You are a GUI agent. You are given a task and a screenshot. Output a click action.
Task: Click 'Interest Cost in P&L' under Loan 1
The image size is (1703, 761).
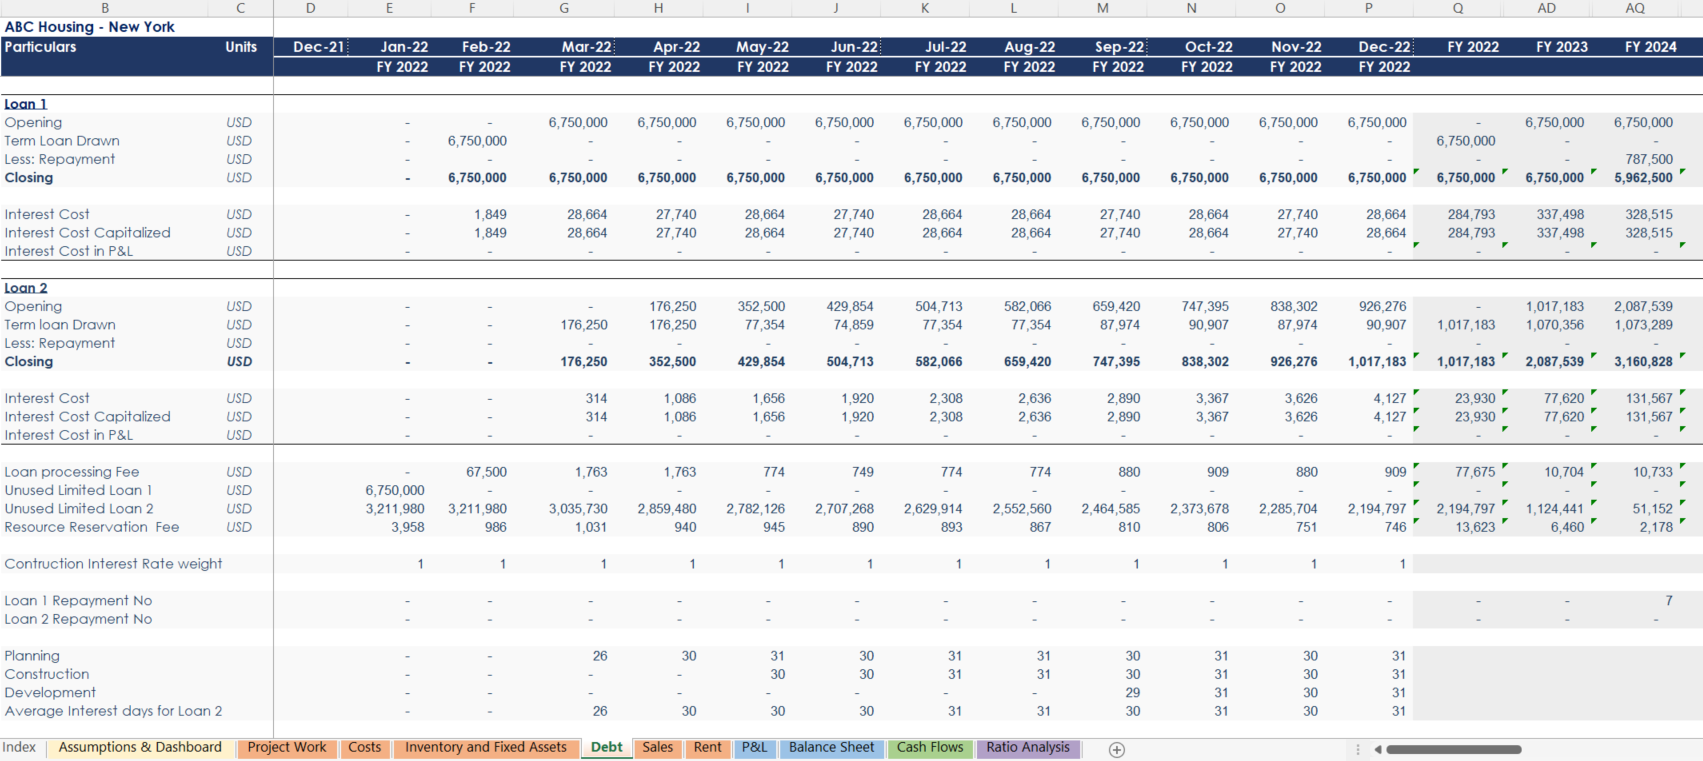[x=69, y=251]
